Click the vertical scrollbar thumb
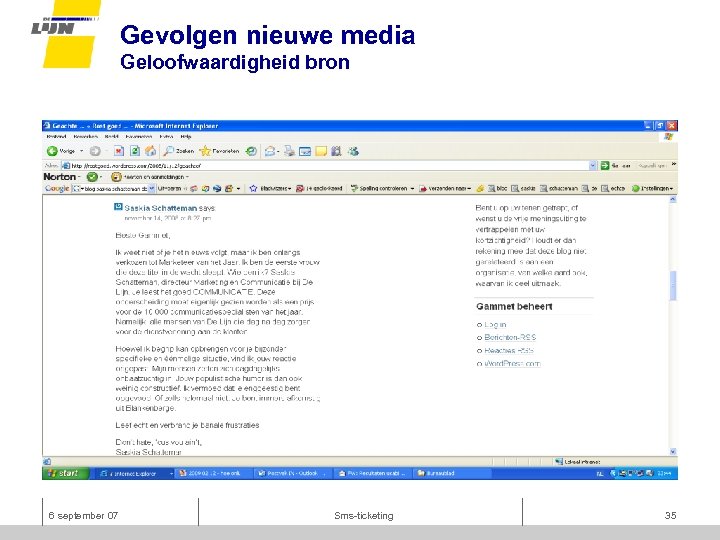 tap(673, 286)
